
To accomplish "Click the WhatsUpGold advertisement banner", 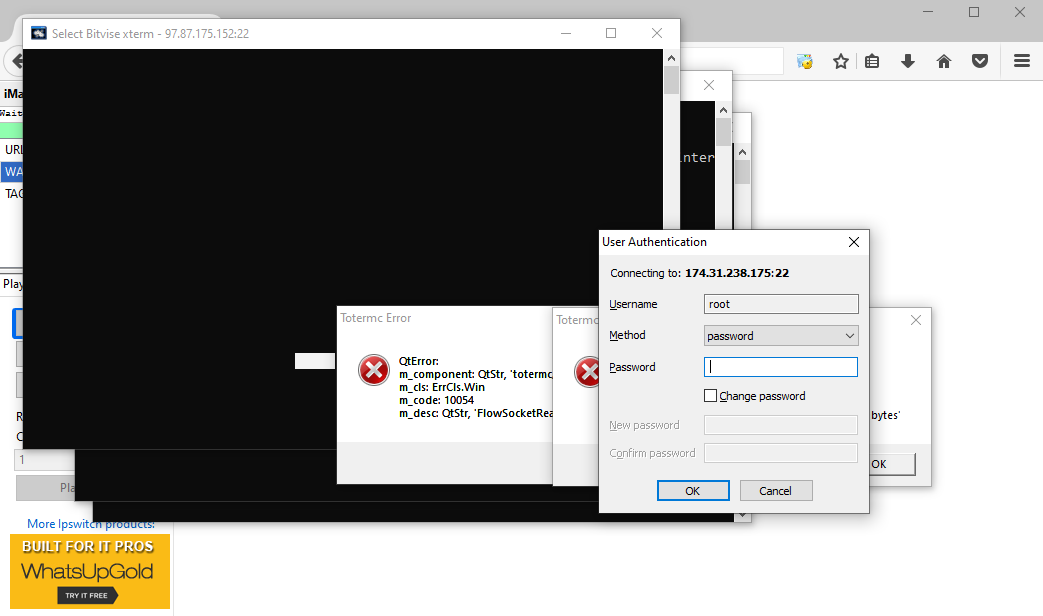I will tap(90, 571).
